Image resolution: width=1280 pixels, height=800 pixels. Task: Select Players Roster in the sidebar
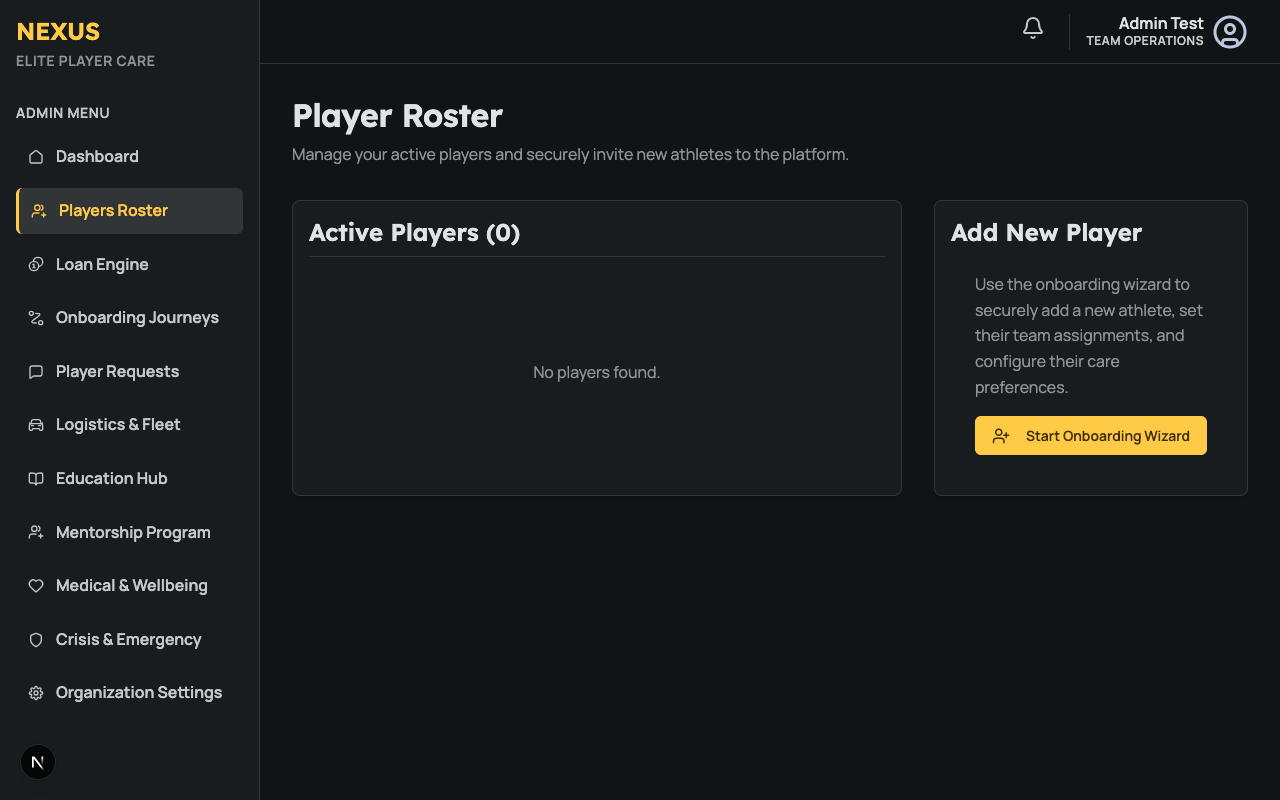(x=129, y=211)
